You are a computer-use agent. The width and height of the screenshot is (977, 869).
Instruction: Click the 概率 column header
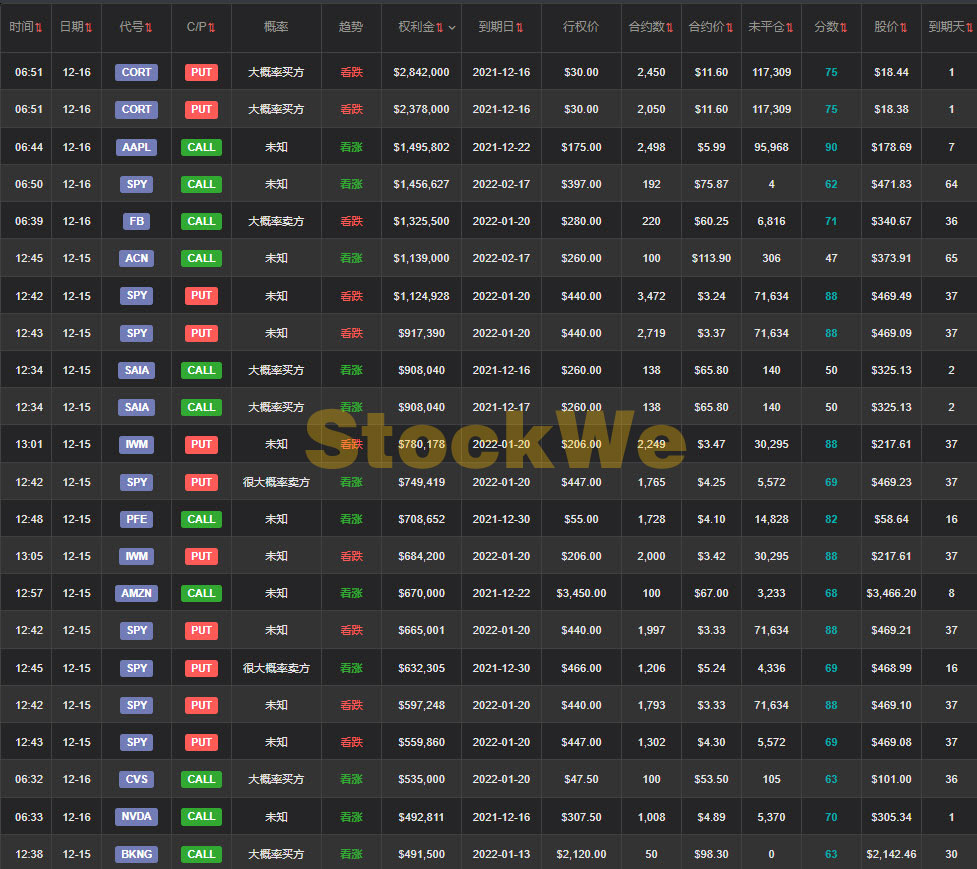tap(276, 27)
